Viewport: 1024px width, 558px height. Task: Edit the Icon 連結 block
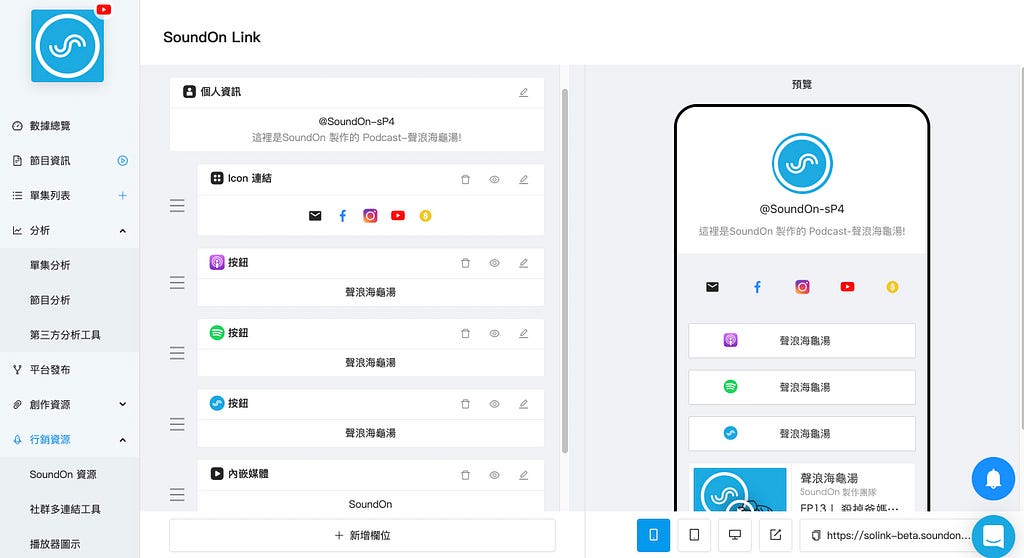(x=523, y=179)
